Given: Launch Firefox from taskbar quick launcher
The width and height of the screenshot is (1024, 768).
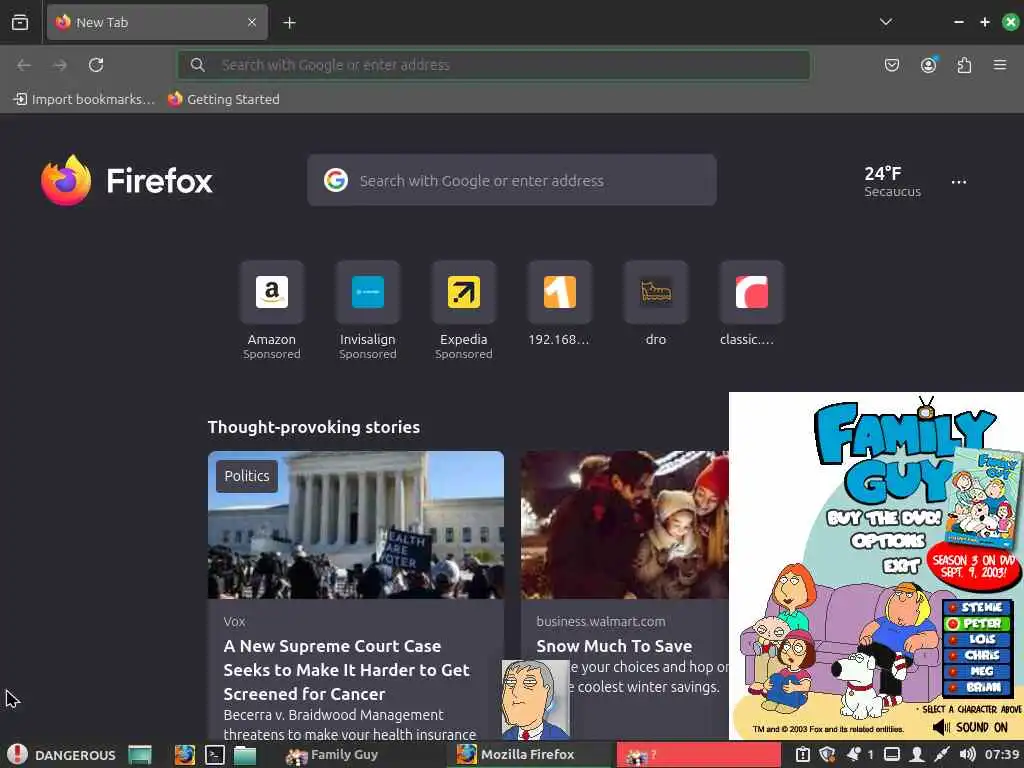Looking at the screenshot, I should (185, 755).
